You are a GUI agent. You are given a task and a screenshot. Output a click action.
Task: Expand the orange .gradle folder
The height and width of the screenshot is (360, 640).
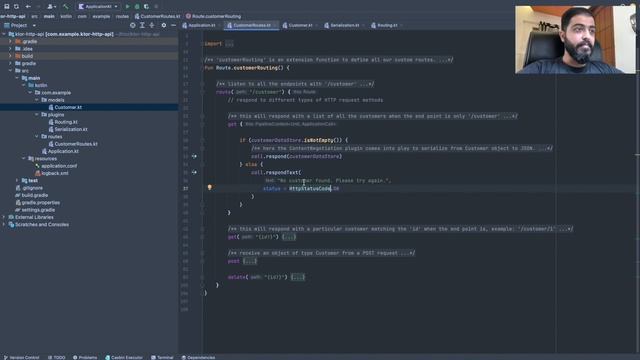11,42
